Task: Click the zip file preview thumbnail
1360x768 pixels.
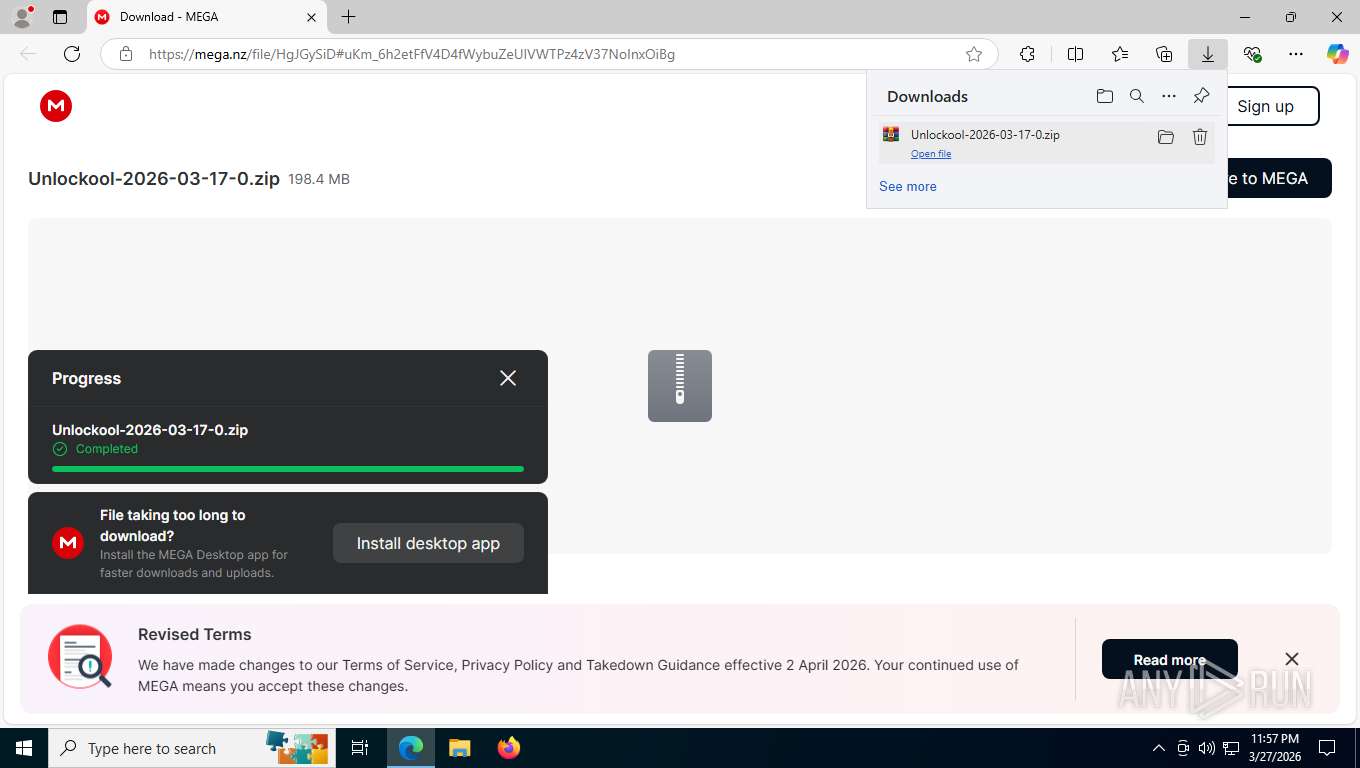Action: point(680,386)
